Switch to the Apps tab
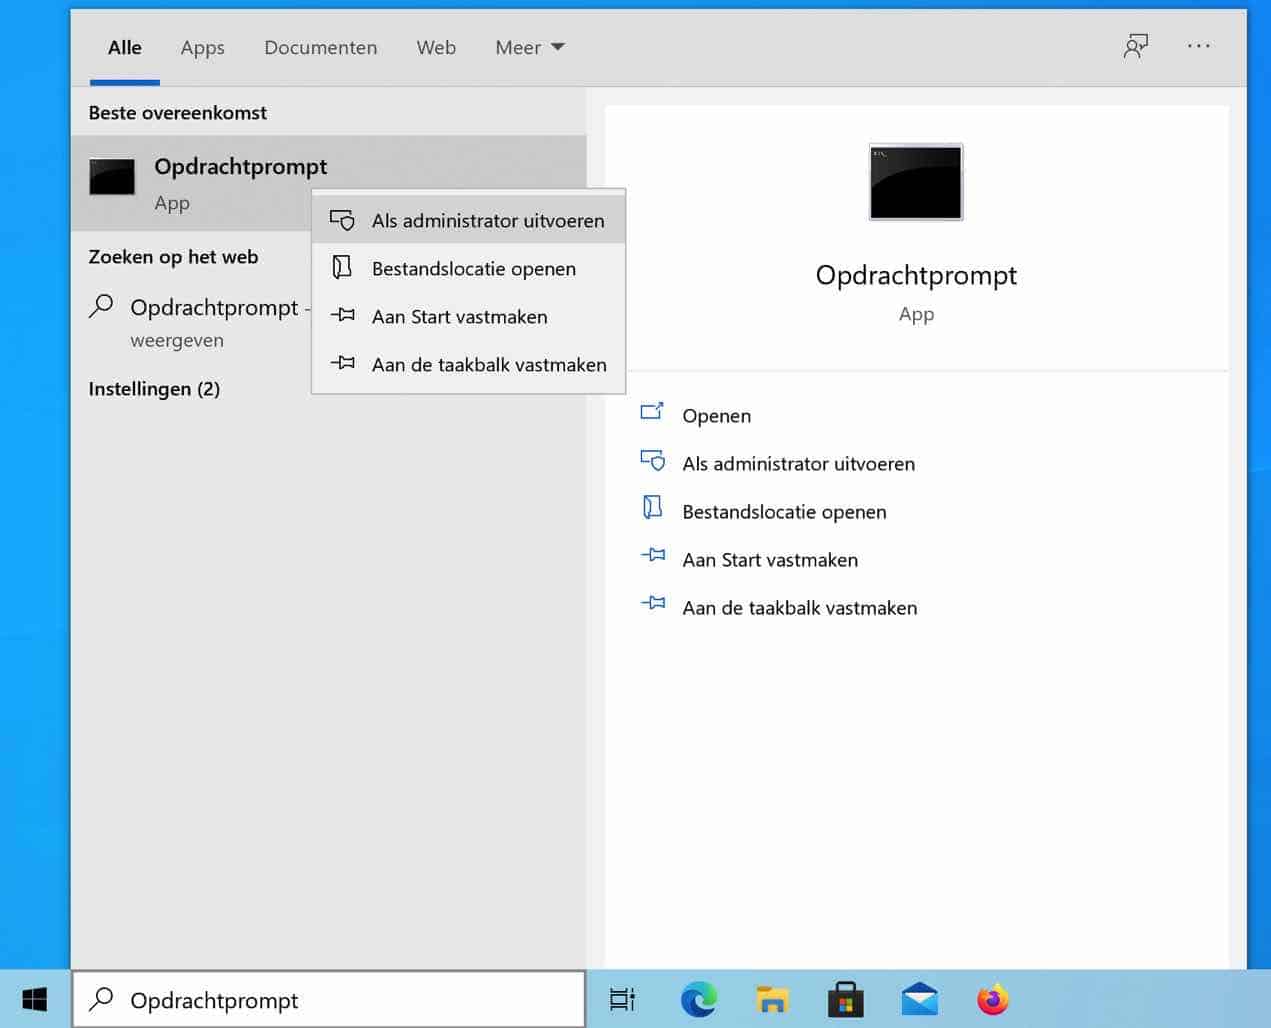The width and height of the screenshot is (1271, 1028). 202,47
